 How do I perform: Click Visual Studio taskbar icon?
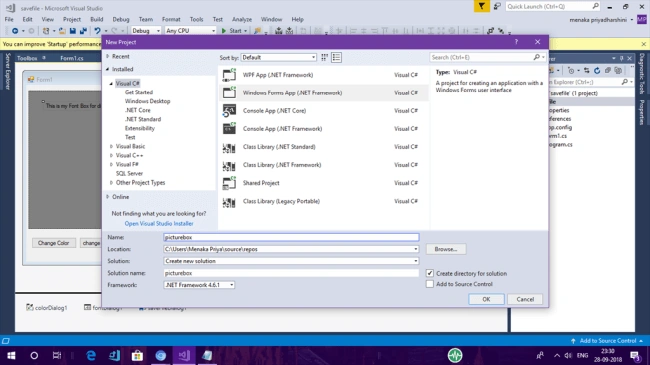click(x=184, y=355)
